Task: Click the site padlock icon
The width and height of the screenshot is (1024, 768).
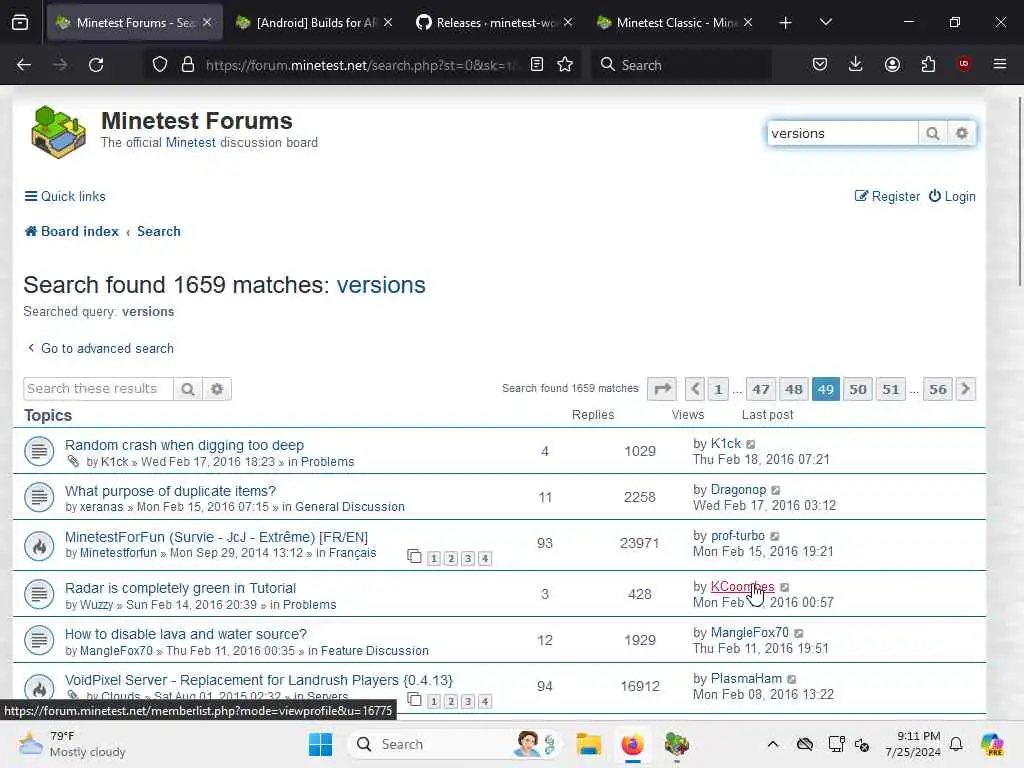Action: [x=188, y=65]
